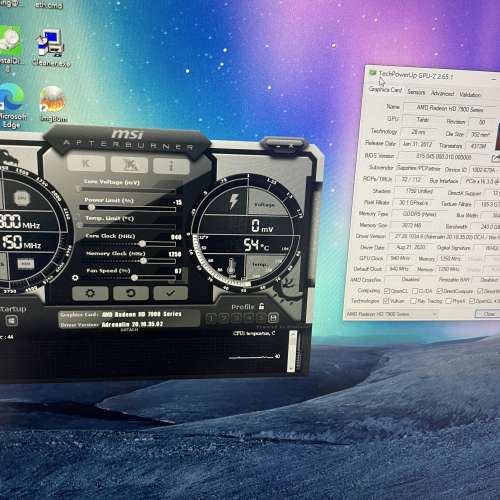Toggle the Ray Tracing checkbox in GPU-Z
Image resolution: width=500 pixels, height=500 pixels.
413,301
